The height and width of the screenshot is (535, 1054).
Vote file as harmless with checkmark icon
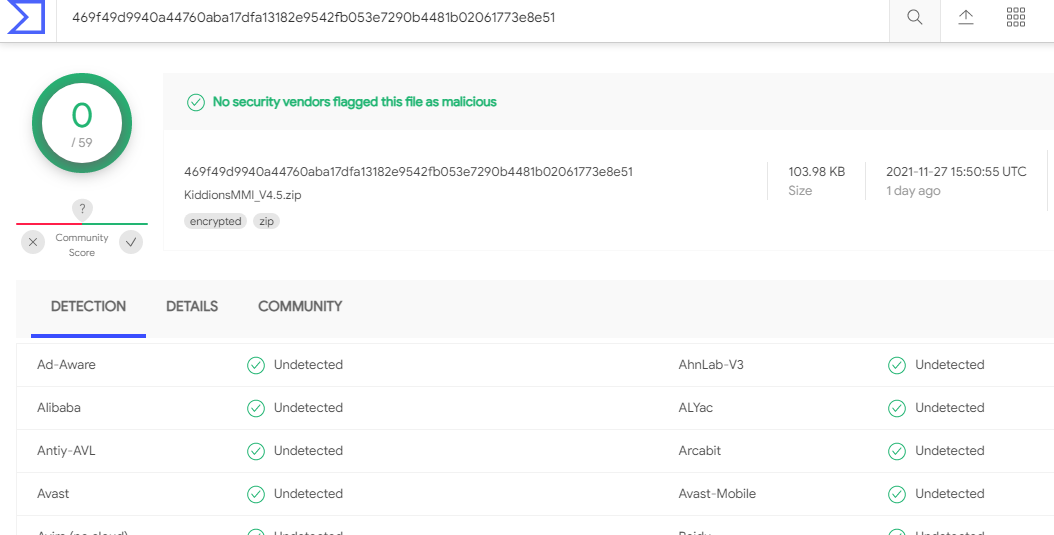pos(131,242)
